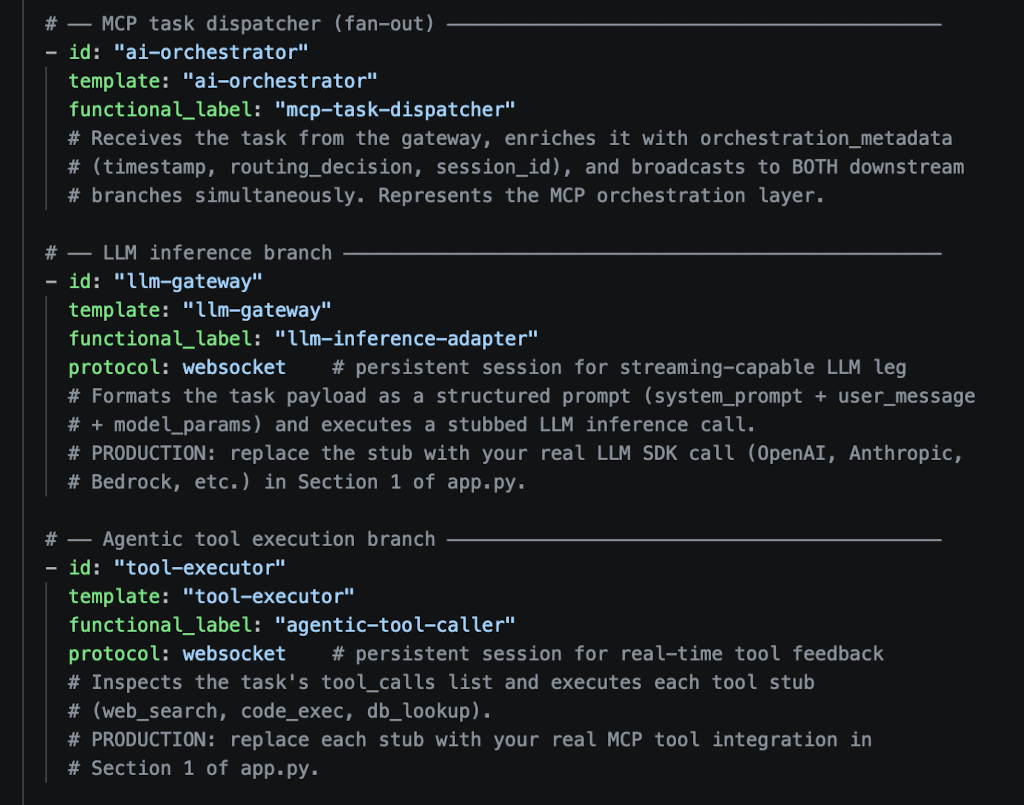Click the "ai-orchestrator" id value
Image resolution: width=1024 pixels, height=805 pixels.
[210, 52]
